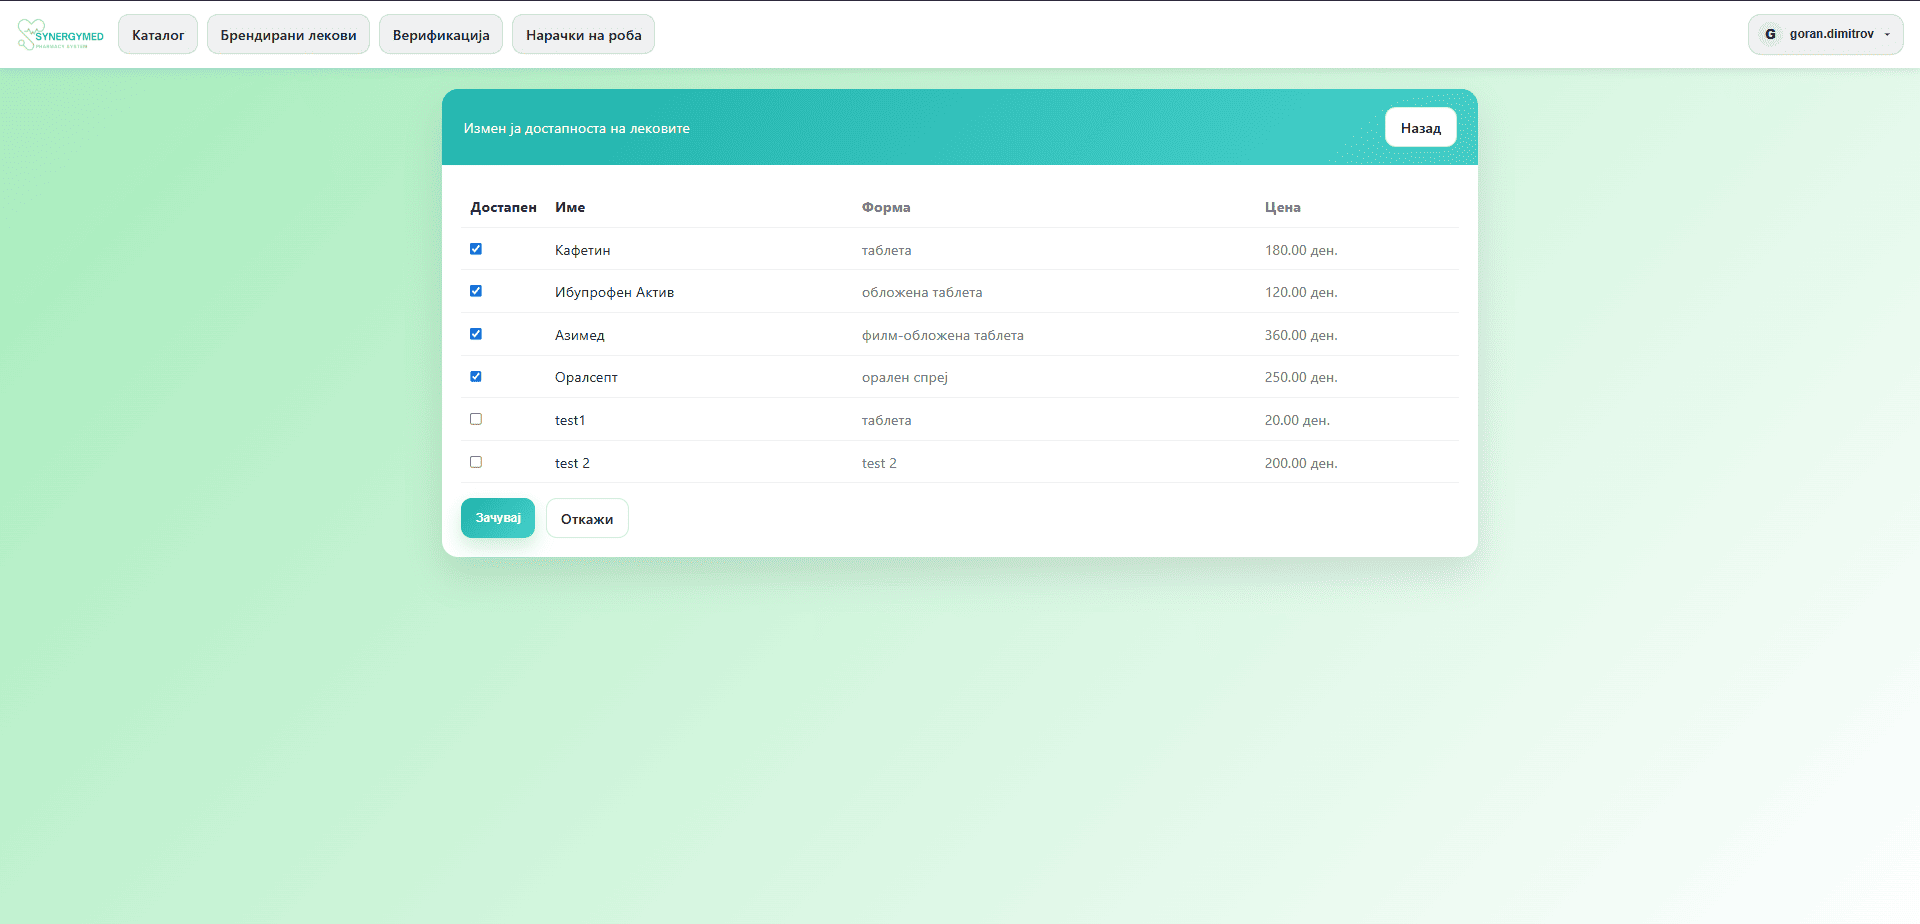The width and height of the screenshot is (1920, 924).
Task: Go to Брендирани лекови page
Action: 288,35
